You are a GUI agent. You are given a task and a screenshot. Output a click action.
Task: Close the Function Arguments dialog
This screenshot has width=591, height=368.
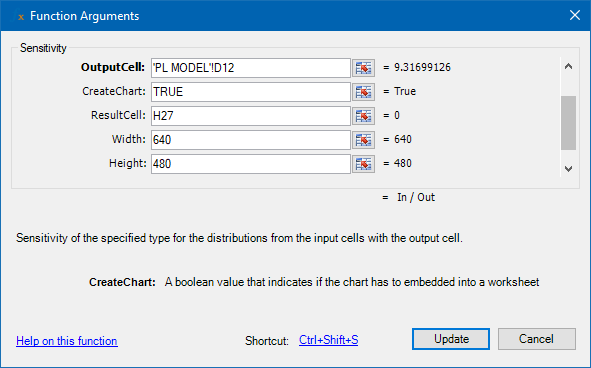pos(574,15)
